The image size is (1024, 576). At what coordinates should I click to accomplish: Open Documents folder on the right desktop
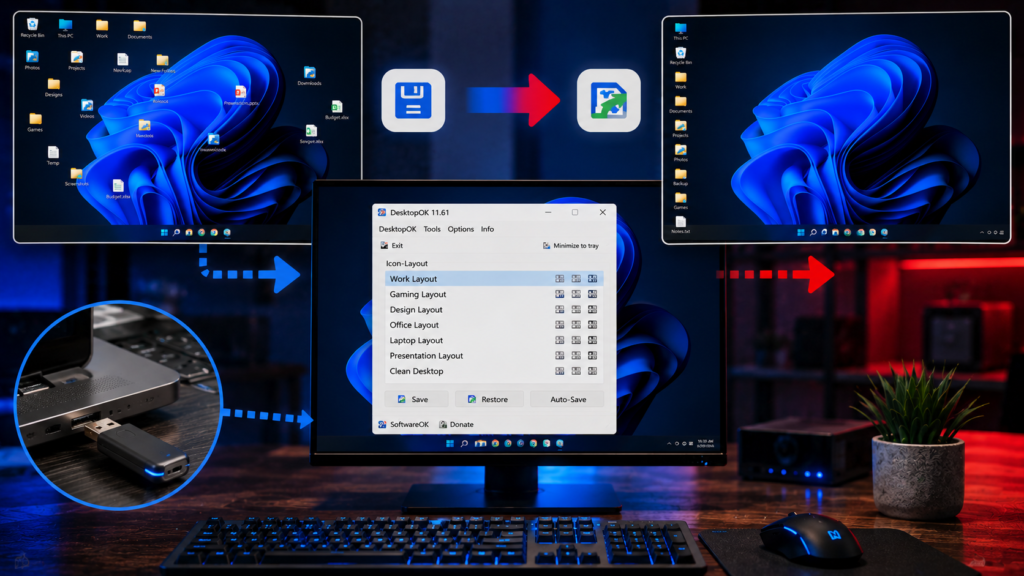coord(680,104)
